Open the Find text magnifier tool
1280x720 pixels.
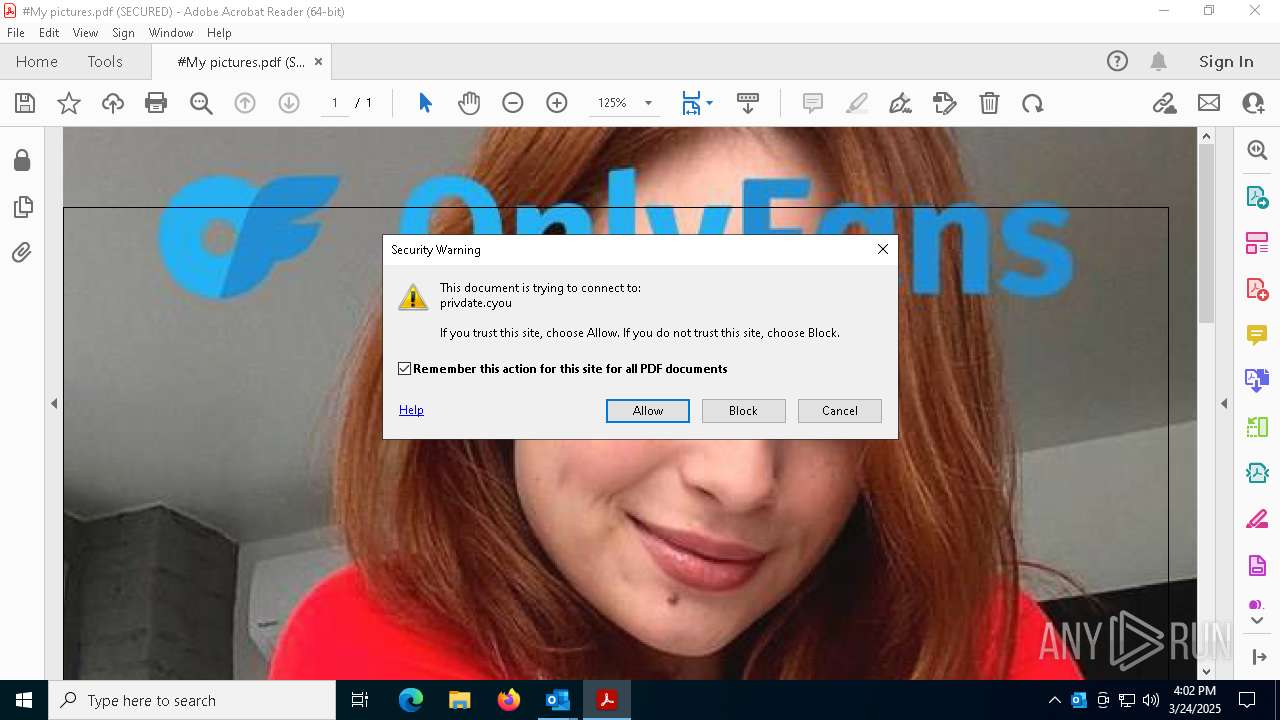click(x=201, y=103)
